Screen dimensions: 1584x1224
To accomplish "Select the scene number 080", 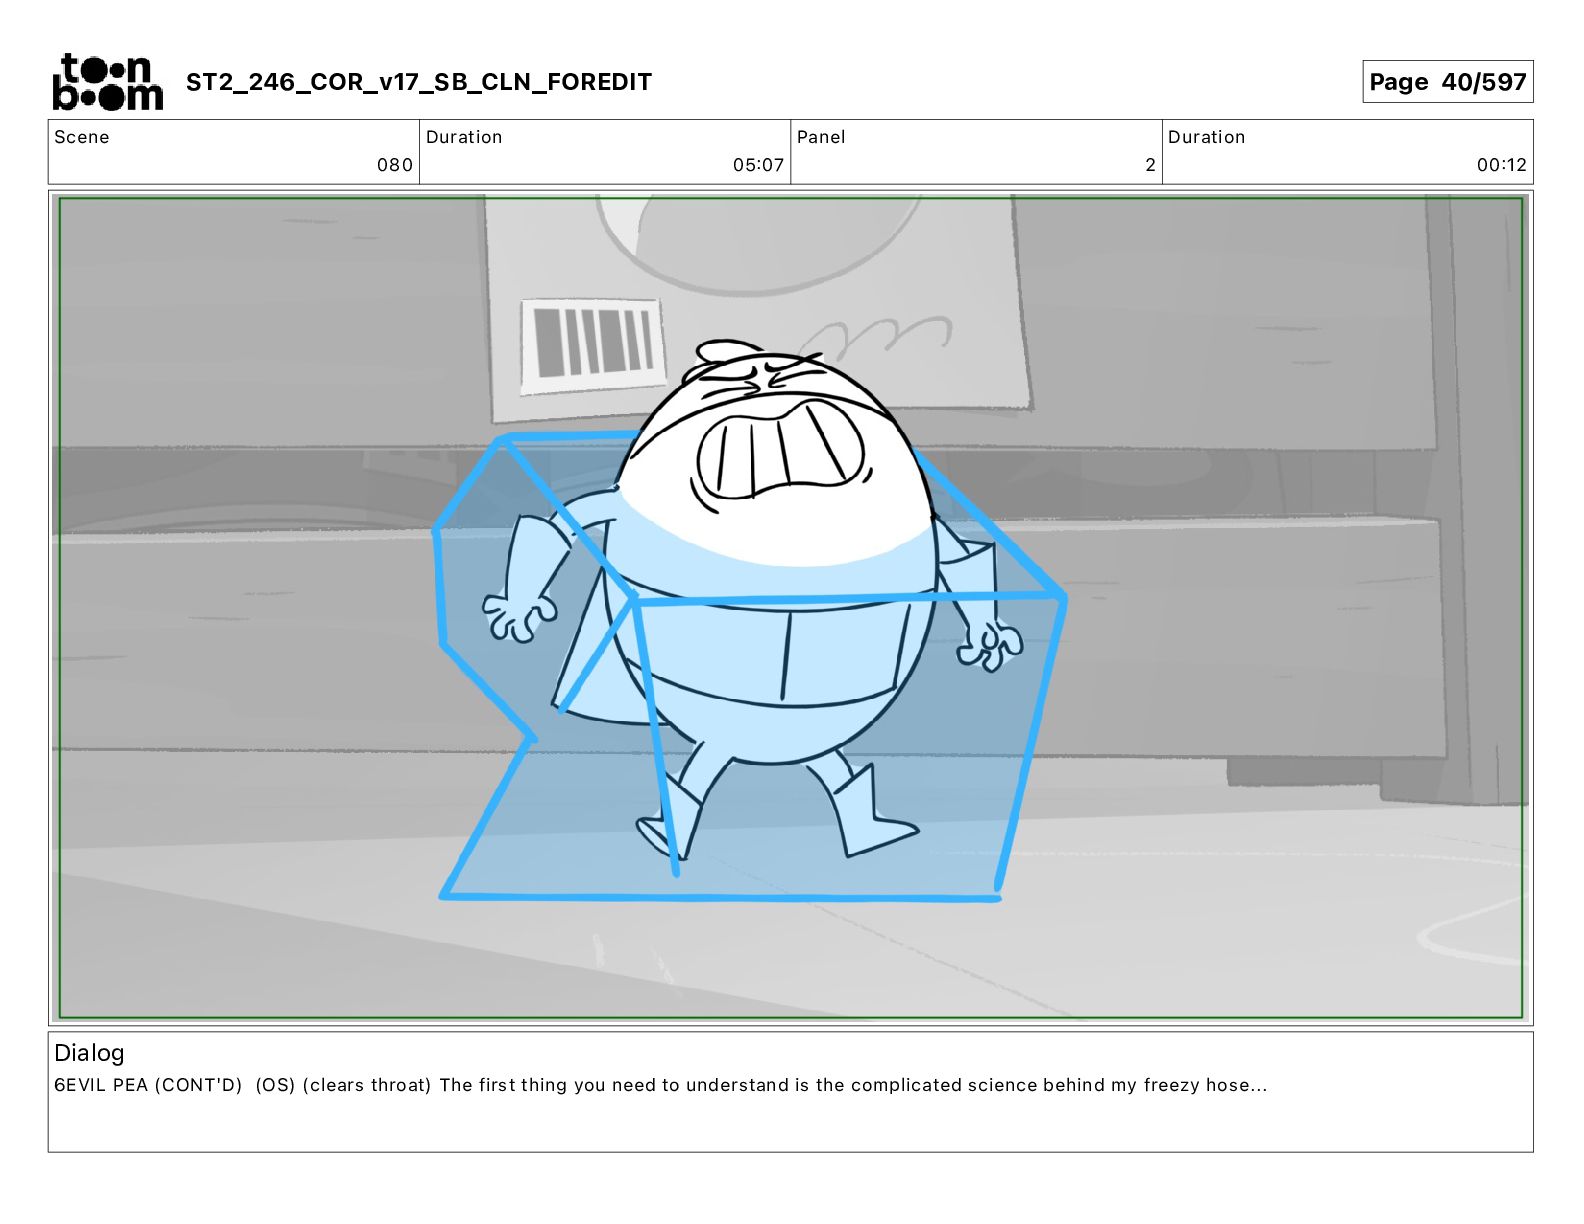I will tap(395, 165).
